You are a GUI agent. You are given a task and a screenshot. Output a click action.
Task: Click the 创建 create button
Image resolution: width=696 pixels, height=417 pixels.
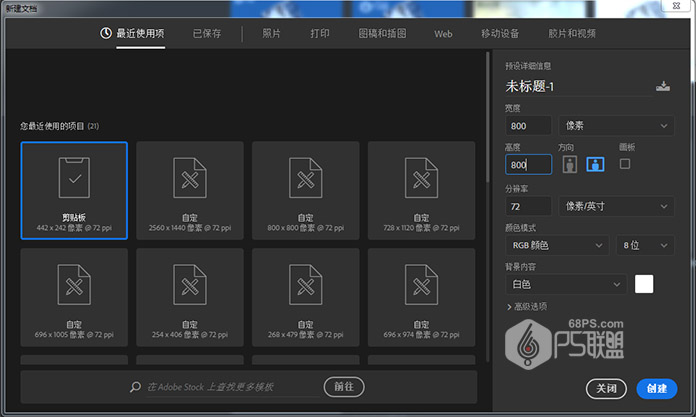pyautogui.click(x=656, y=389)
